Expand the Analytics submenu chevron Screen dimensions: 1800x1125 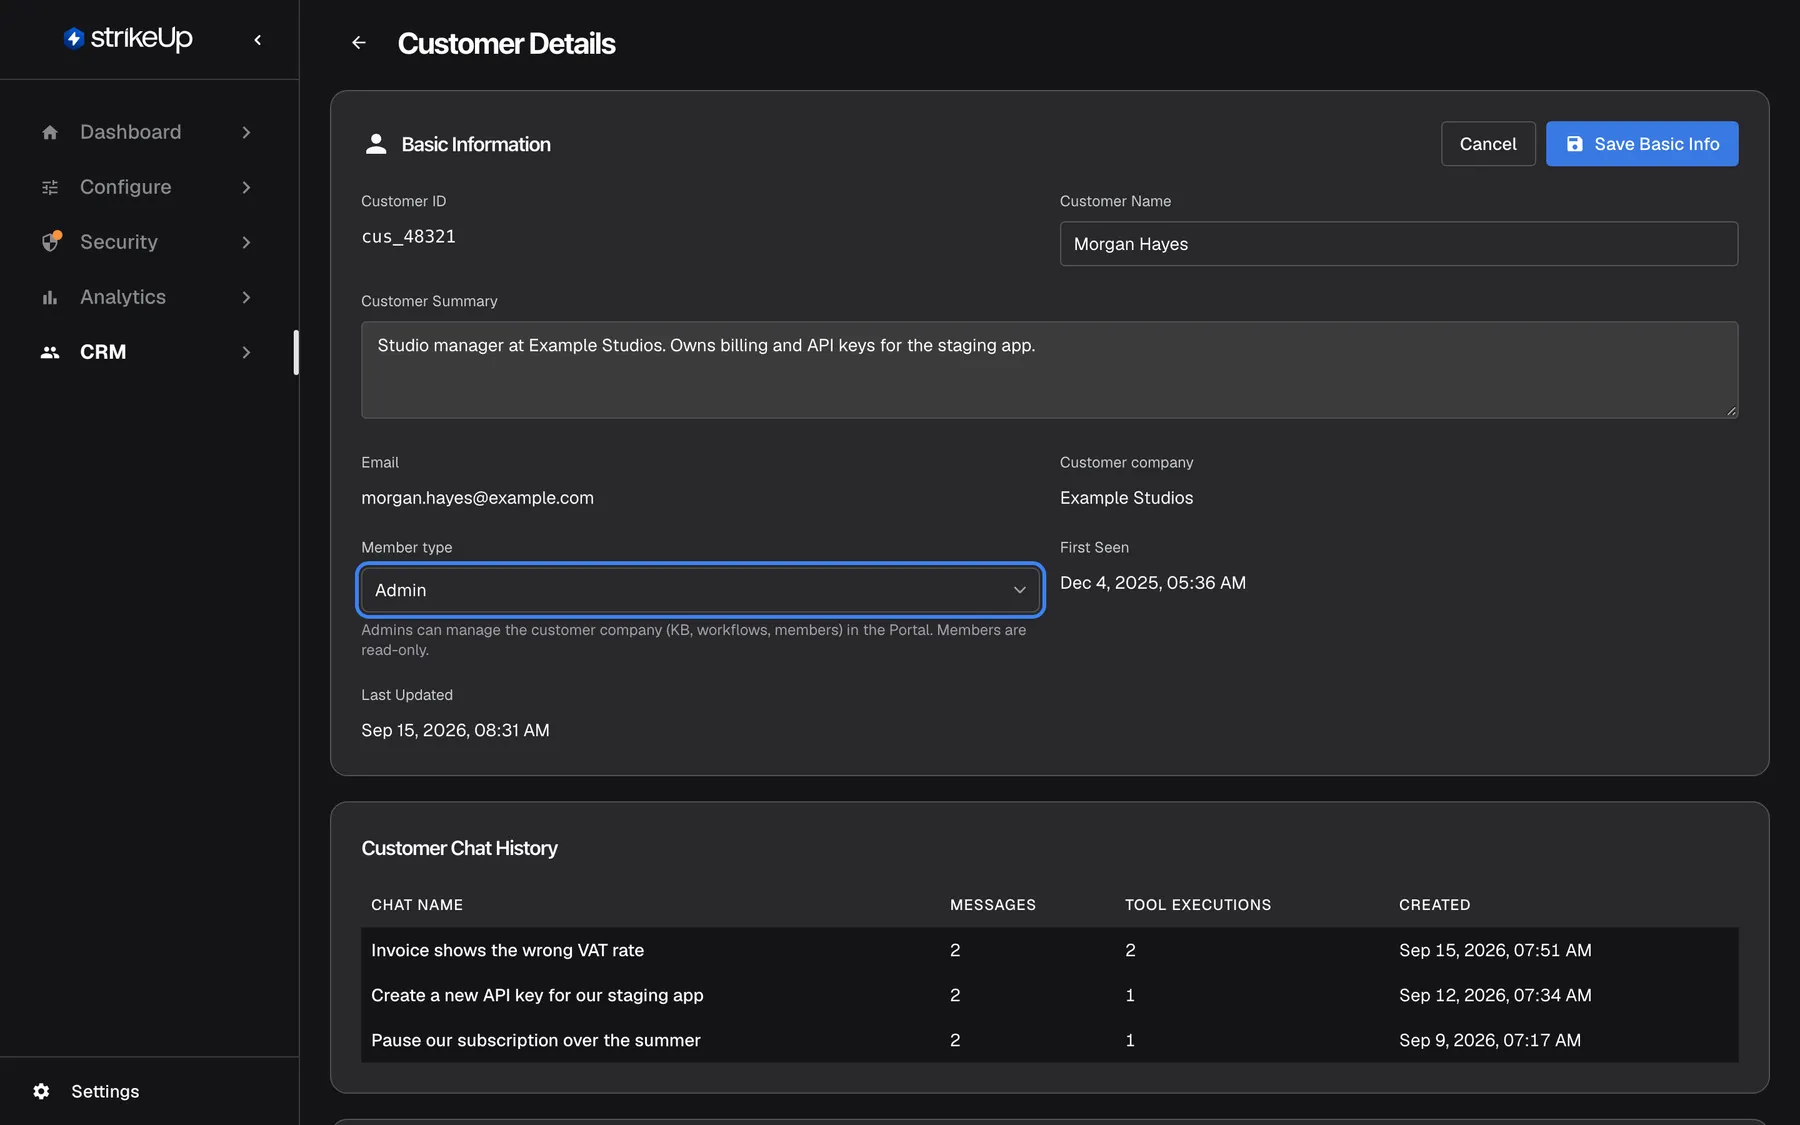point(246,297)
